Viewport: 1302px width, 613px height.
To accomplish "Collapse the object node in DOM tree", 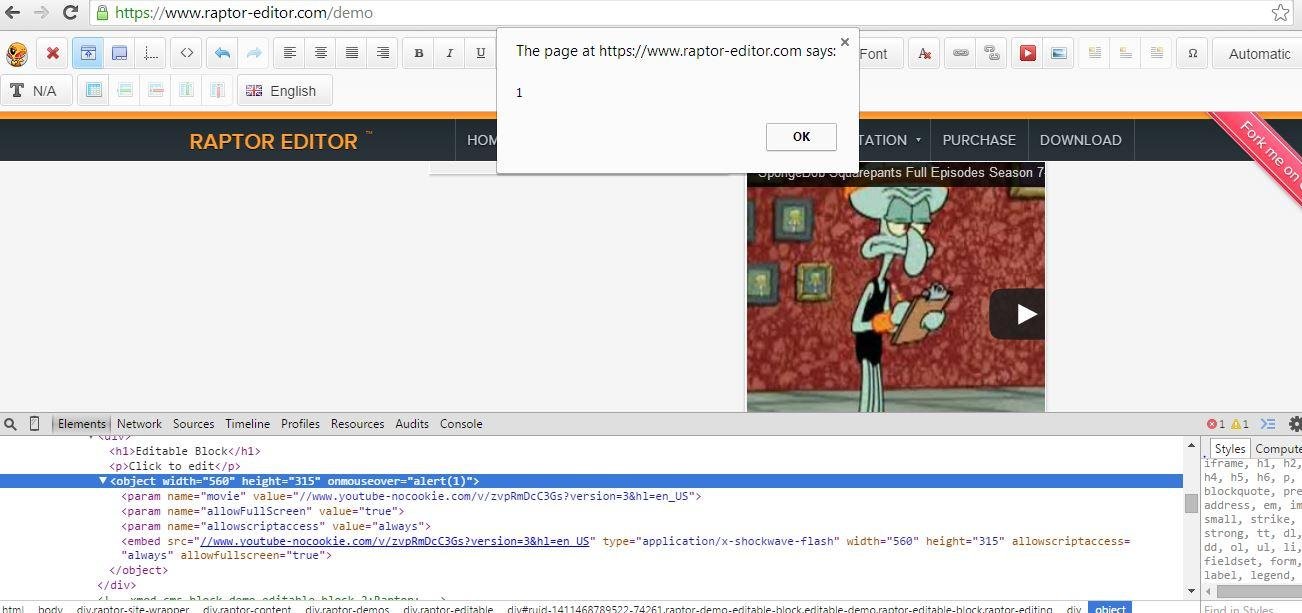I will point(103,481).
